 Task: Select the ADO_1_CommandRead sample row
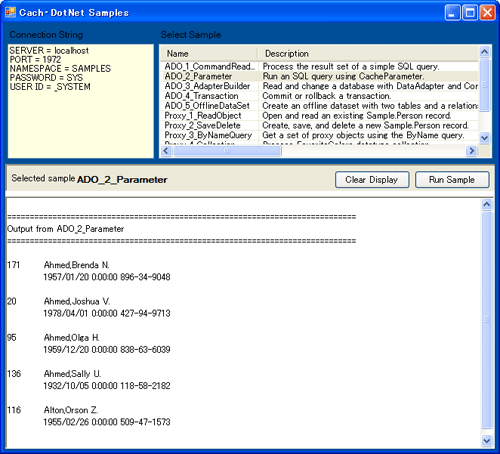(319, 66)
